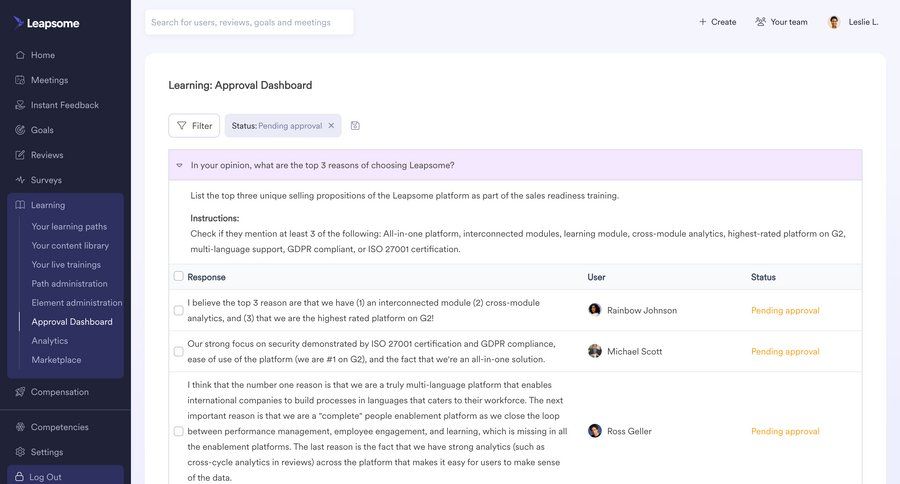Screen dimensions: 900x484
Task: Click the Log Out lock icon
Action: [20, 477]
